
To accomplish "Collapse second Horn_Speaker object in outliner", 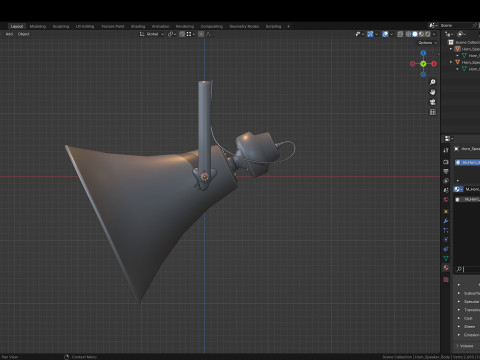I will tap(451, 62).
